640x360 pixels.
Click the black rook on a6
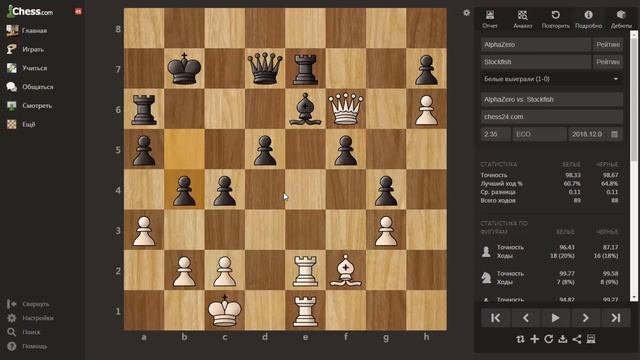pyautogui.click(x=144, y=109)
